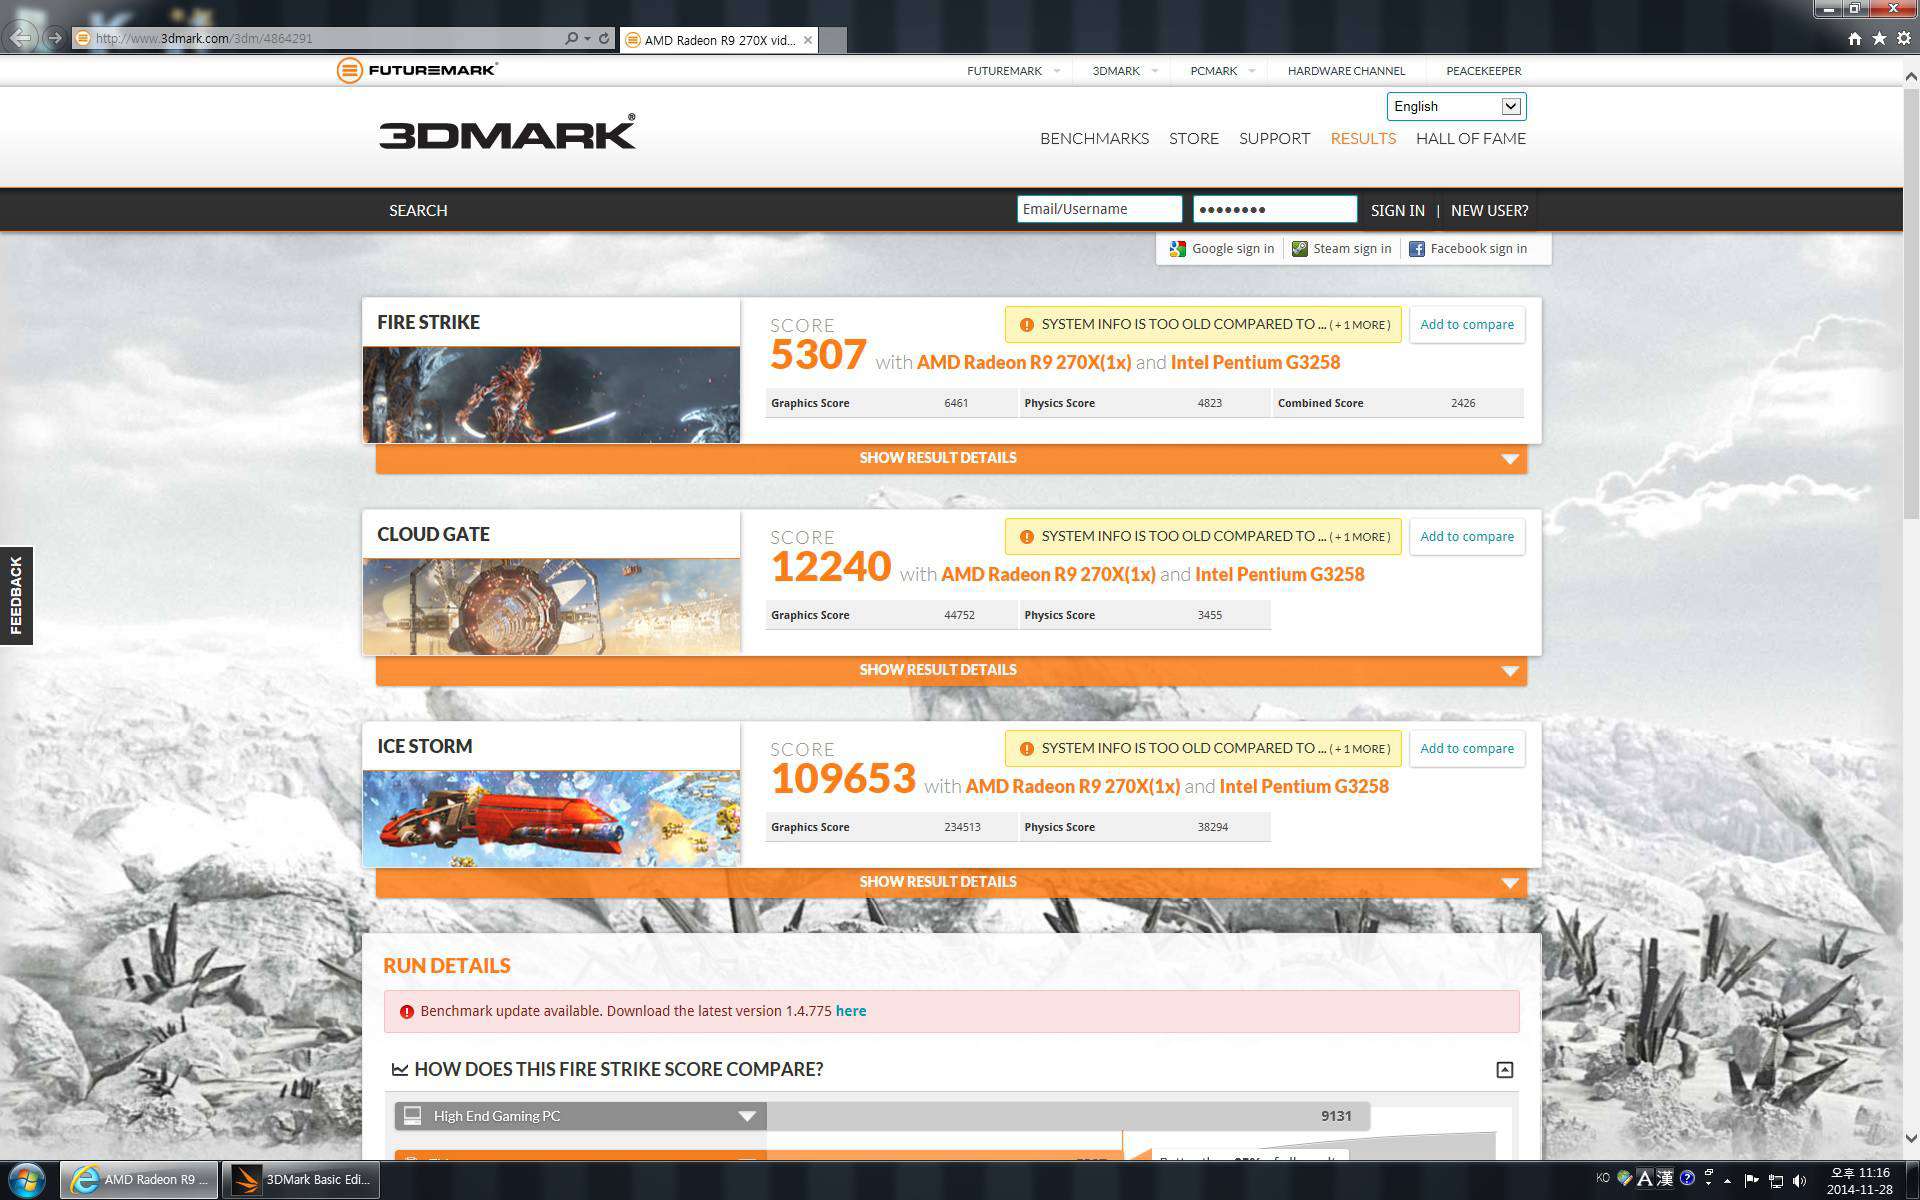Open the PEACEKEEPER link
The image size is (1920, 1200).
pos(1484,71)
